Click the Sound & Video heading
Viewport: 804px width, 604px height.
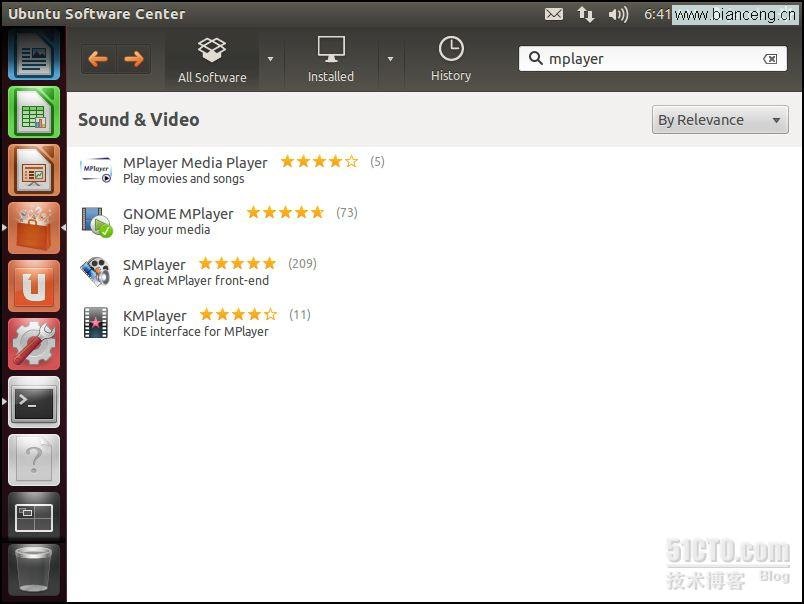pos(138,119)
